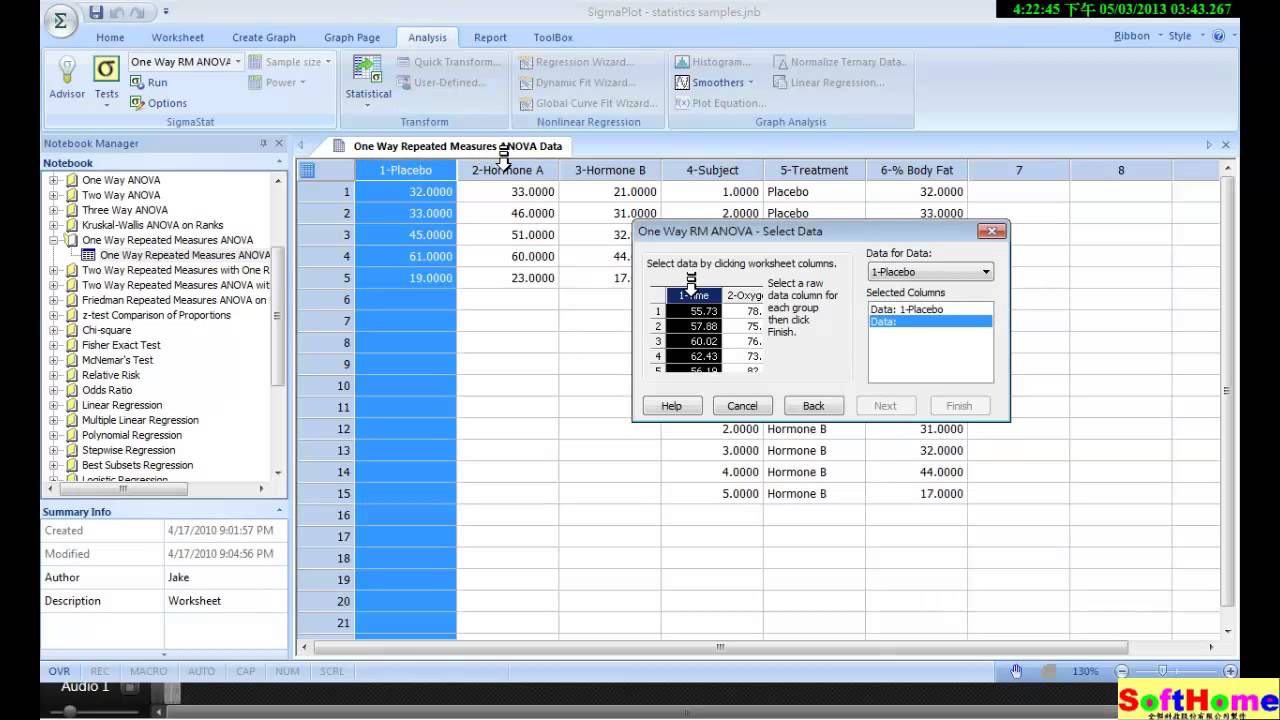Click the Cancel button in the dialog
Image resolution: width=1280 pixels, height=720 pixels.
742,406
